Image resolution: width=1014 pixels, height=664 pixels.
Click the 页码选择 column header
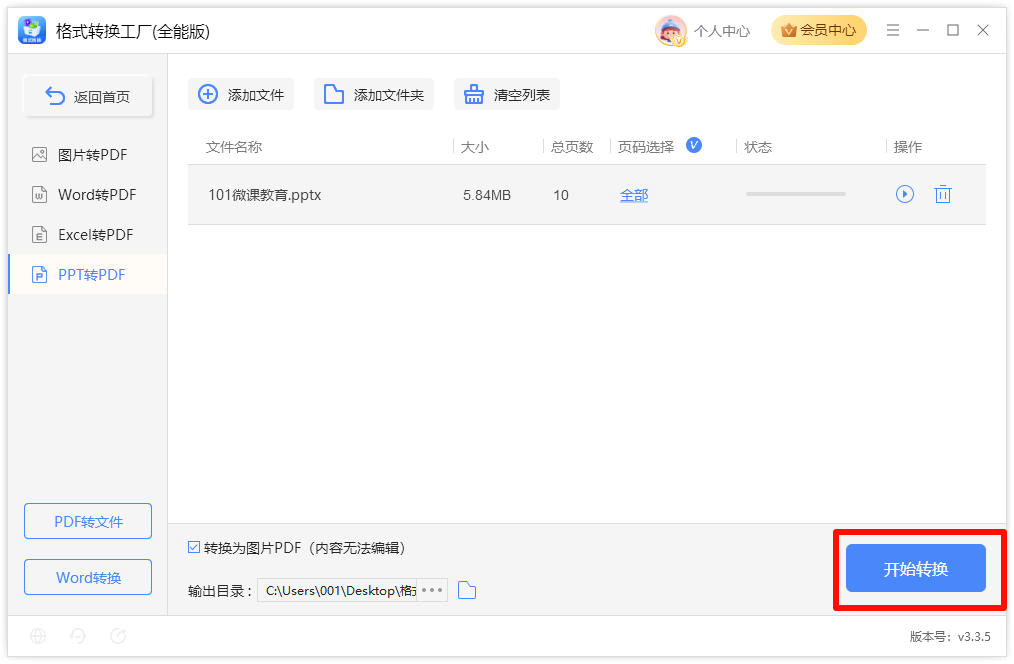645,147
